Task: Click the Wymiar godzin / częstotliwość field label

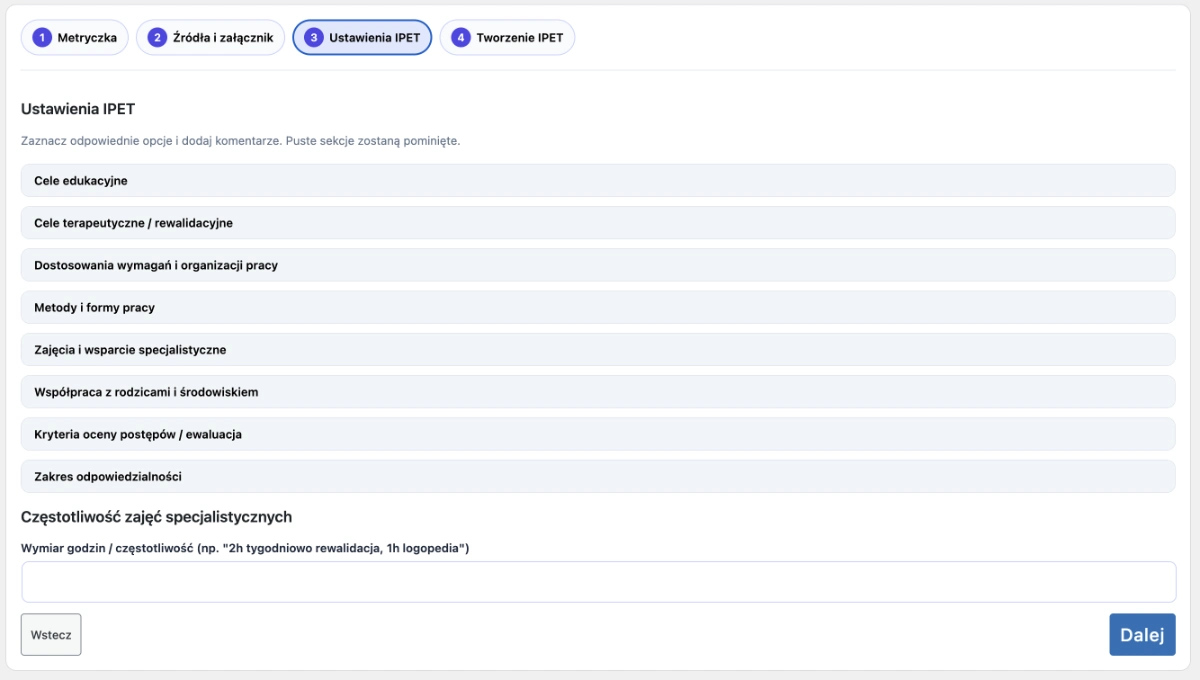Action: point(245,548)
